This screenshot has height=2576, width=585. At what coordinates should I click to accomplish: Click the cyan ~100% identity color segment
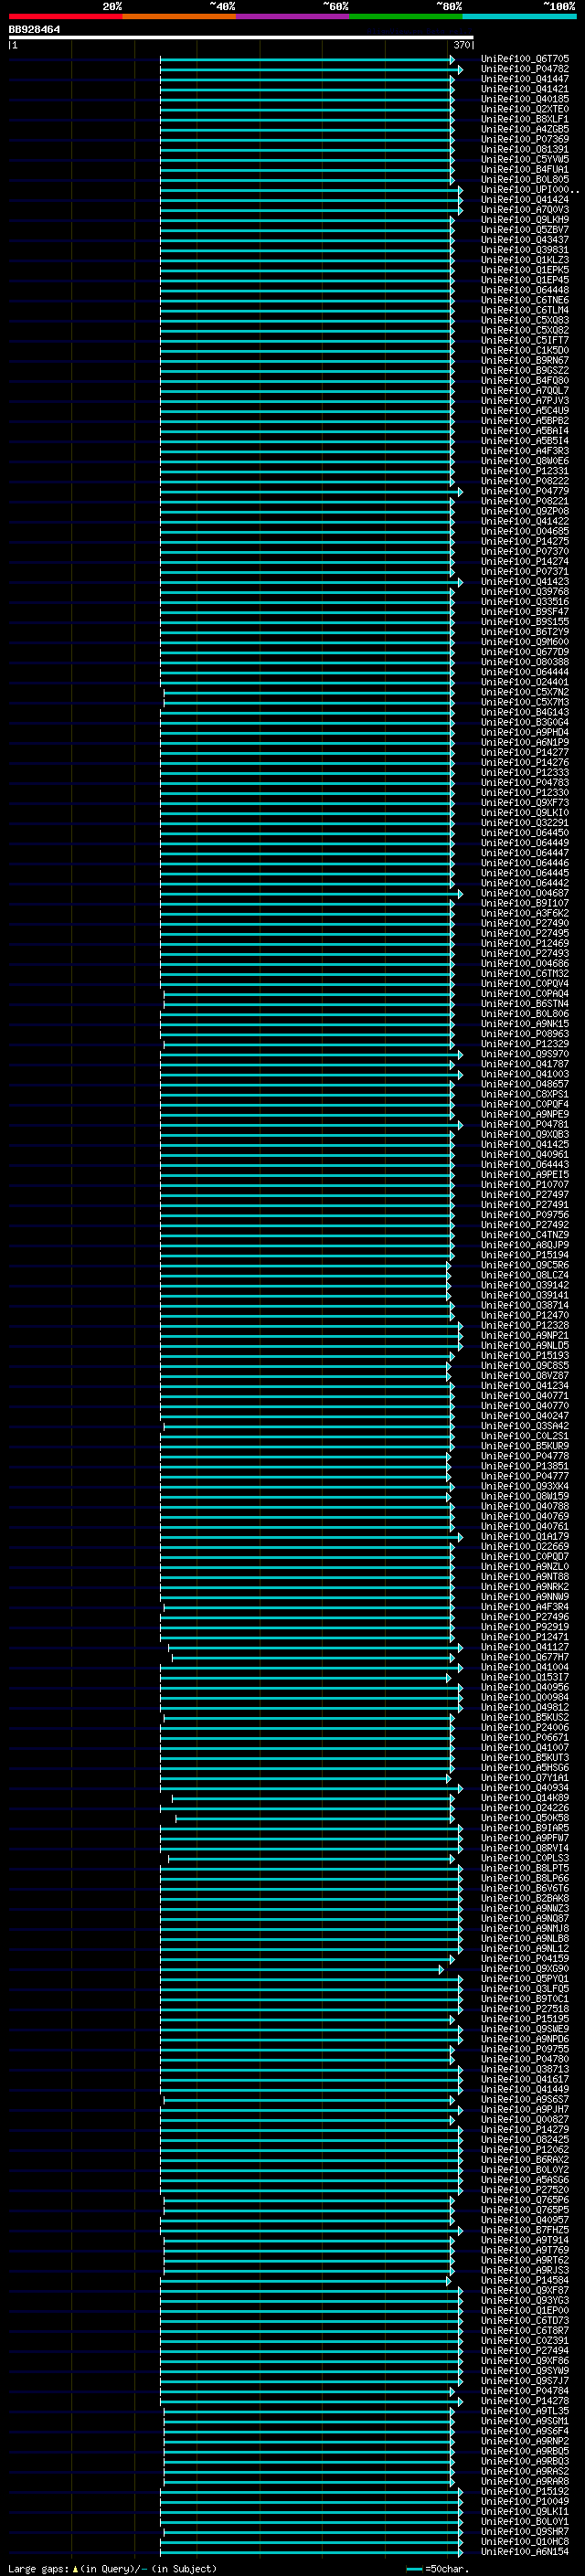click(x=519, y=17)
